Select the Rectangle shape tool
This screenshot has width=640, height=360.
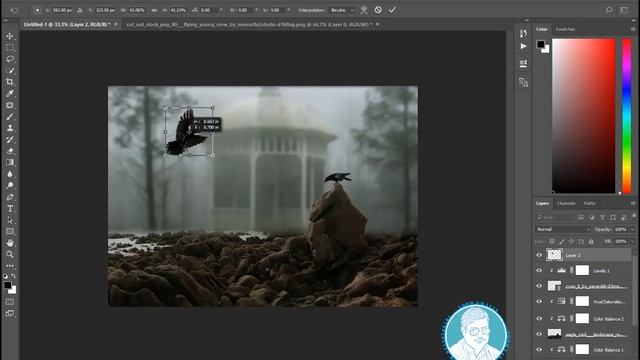click(x=10, y=231)
